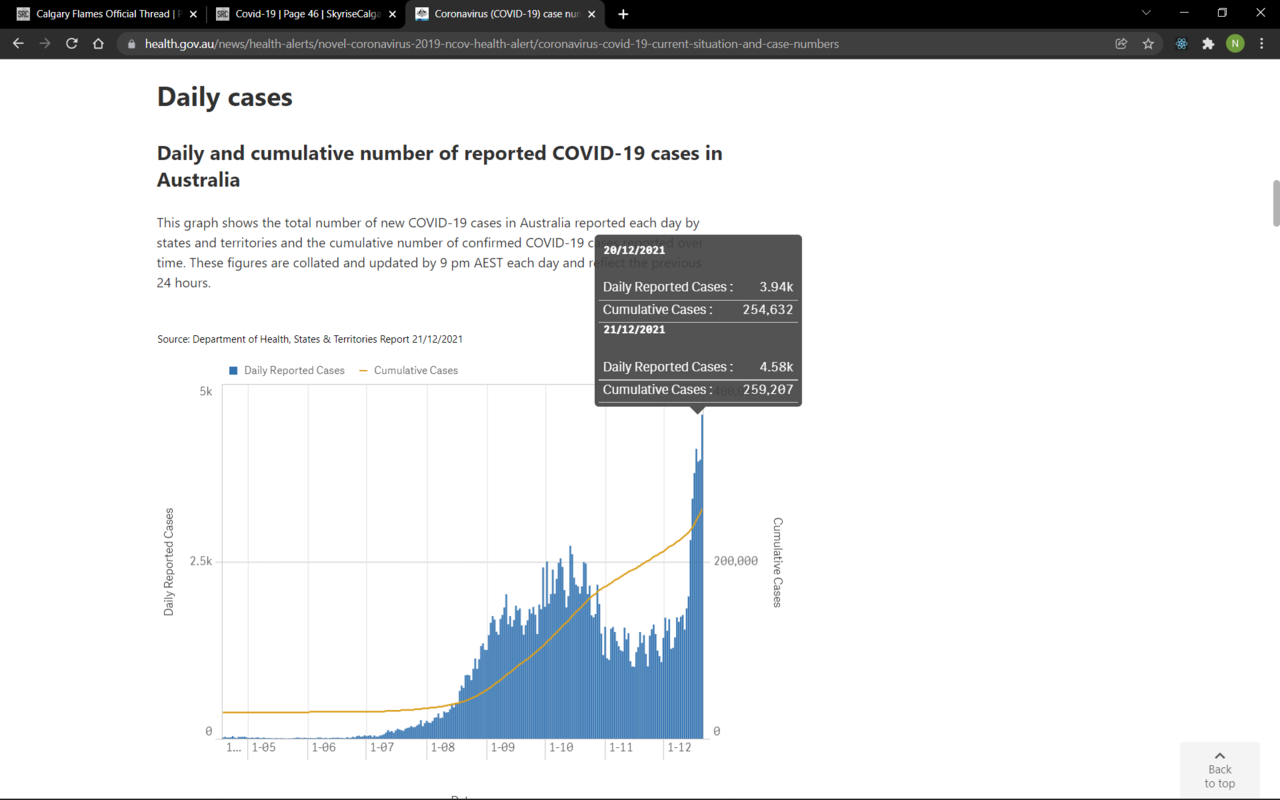The height and width of the screenshot is (800, 1280).
Task: Click the Back to top button
Action: tap(1219, 770)
